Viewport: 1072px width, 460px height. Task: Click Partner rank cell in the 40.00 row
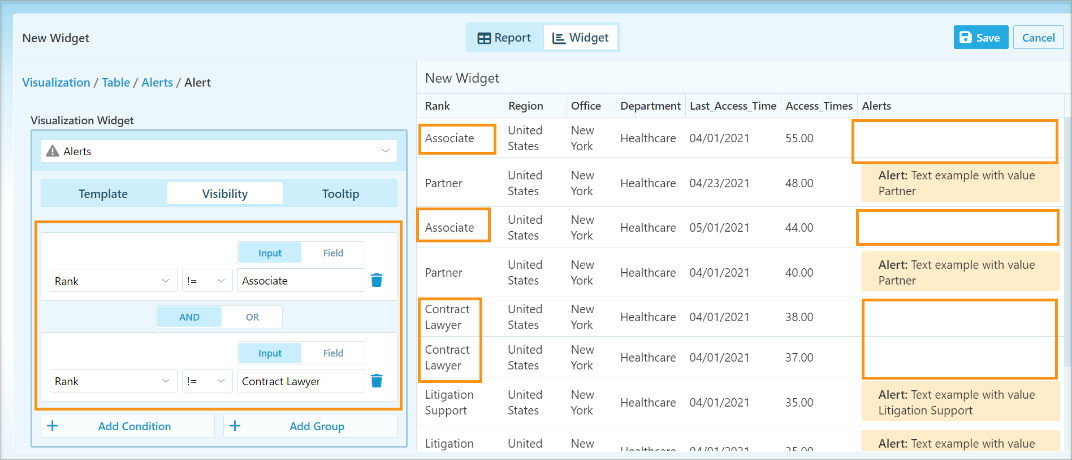[443, 273]
